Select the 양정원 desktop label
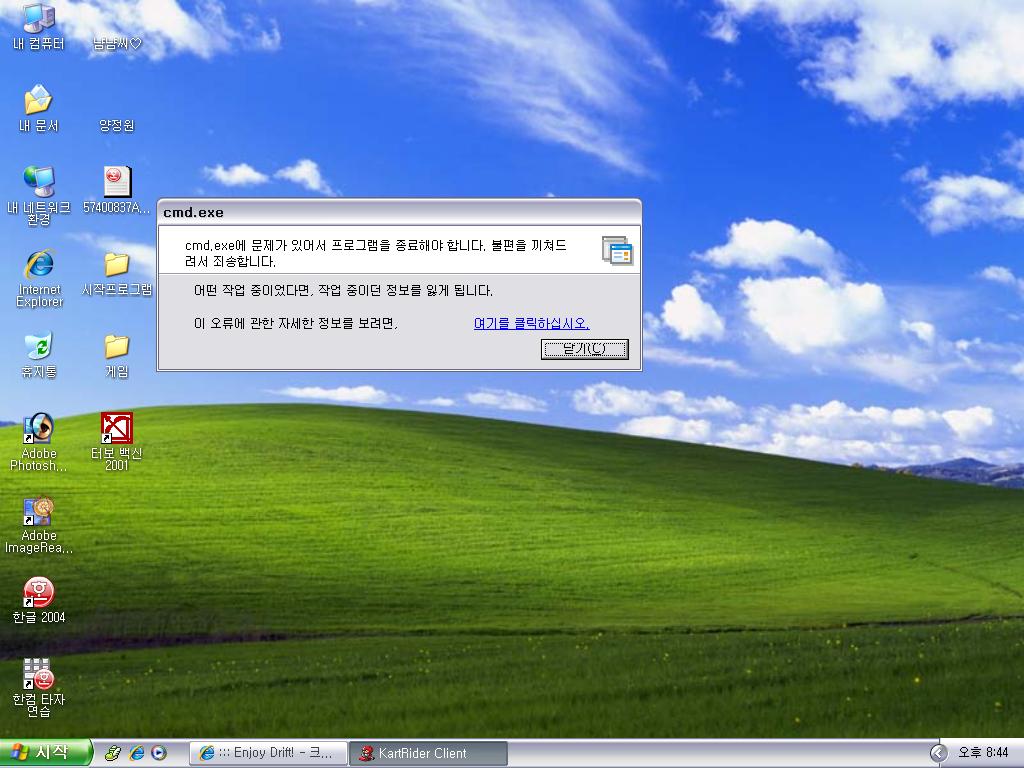 117,125
